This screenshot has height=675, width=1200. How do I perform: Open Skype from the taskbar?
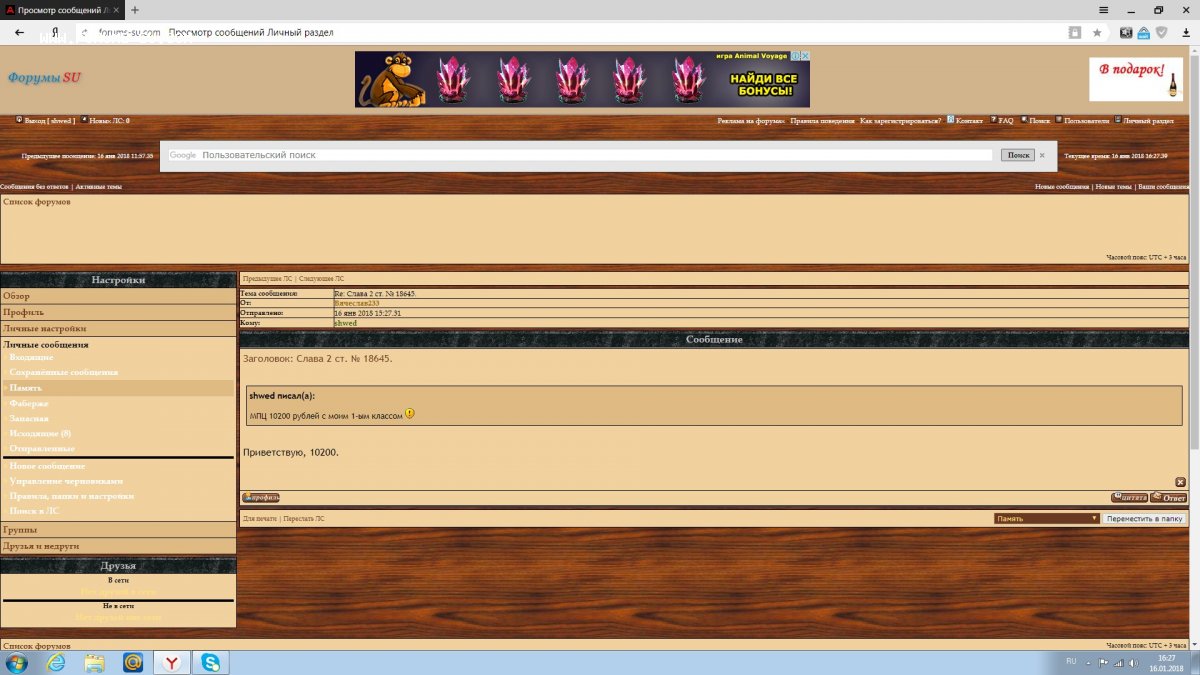pyautogui.click(x=211, y=662)
